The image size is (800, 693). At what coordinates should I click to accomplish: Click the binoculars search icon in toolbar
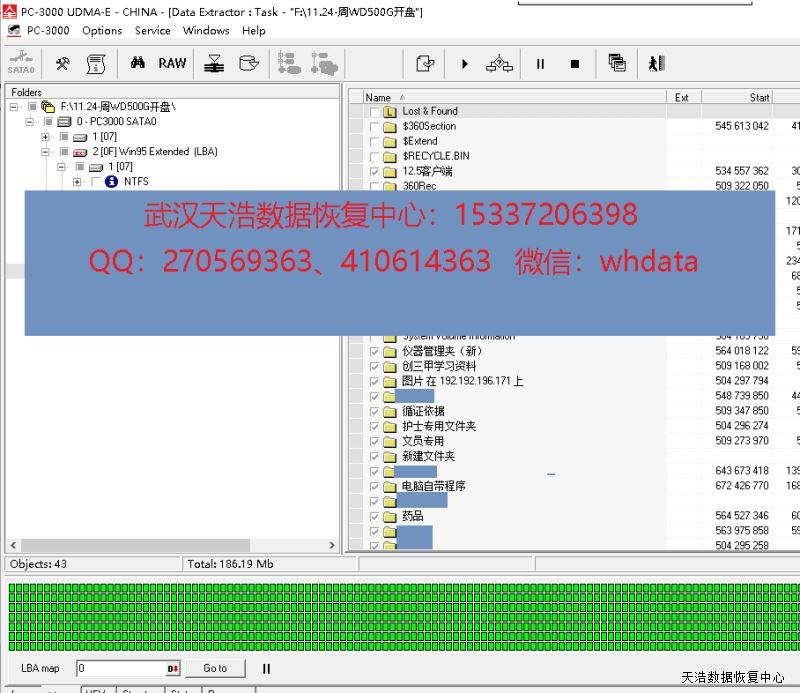[138, 63]
